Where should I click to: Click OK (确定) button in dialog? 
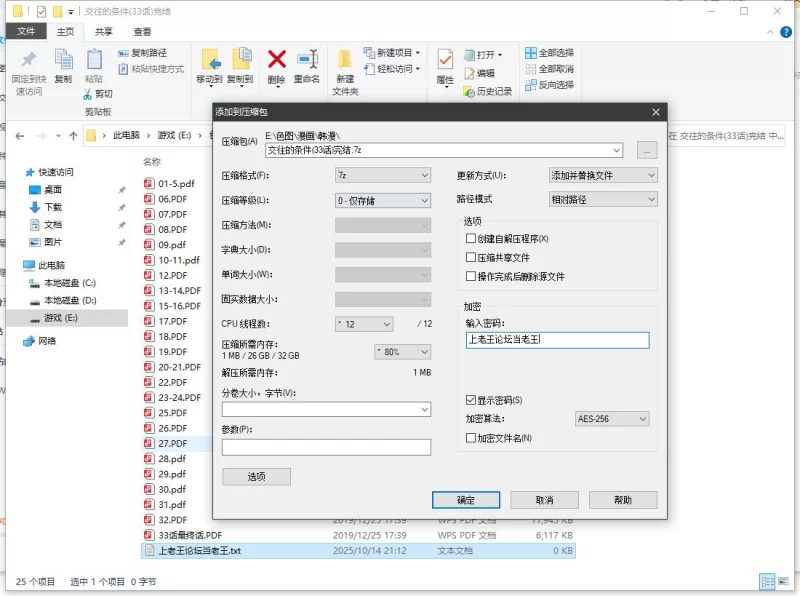tap(466, 500)
